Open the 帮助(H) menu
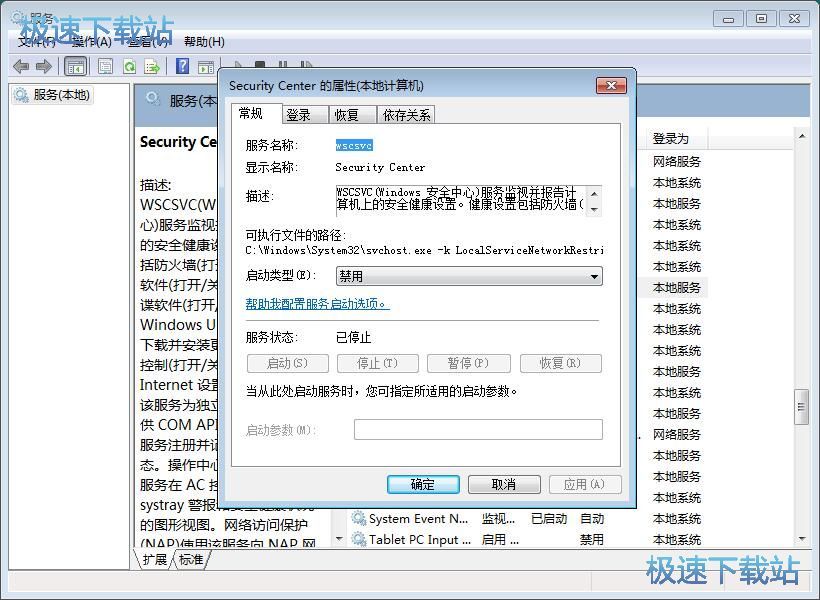This screenshot has height=600, width=820. pos(204,41)
